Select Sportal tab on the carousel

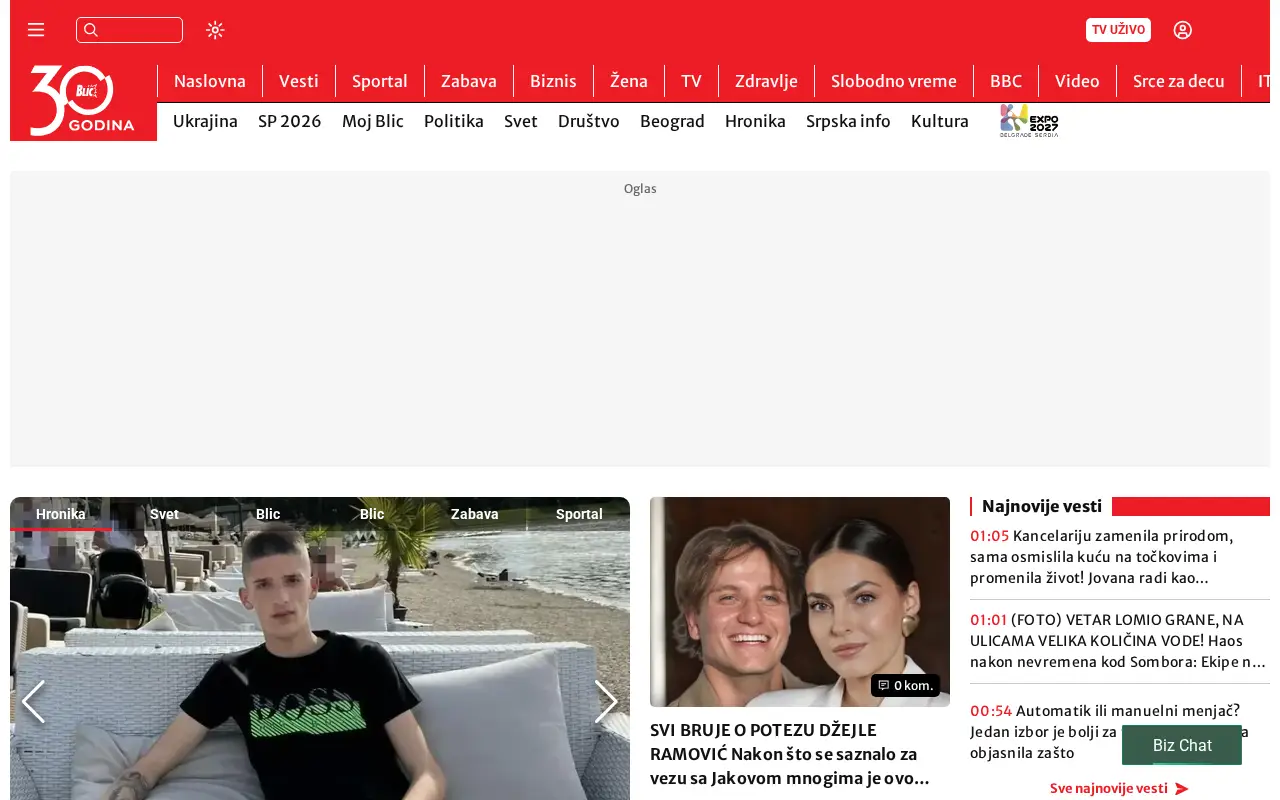pyautogui.click(x=579, y=514)
